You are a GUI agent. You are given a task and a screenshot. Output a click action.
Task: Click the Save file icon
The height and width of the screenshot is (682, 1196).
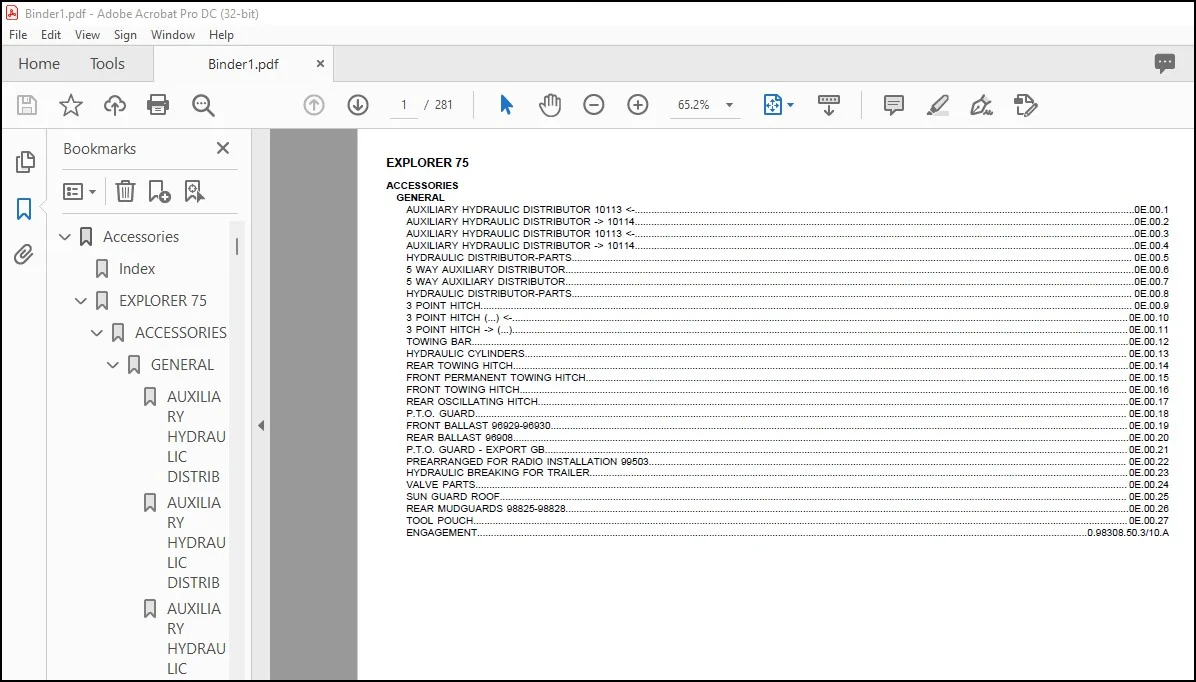coord(27,105)
